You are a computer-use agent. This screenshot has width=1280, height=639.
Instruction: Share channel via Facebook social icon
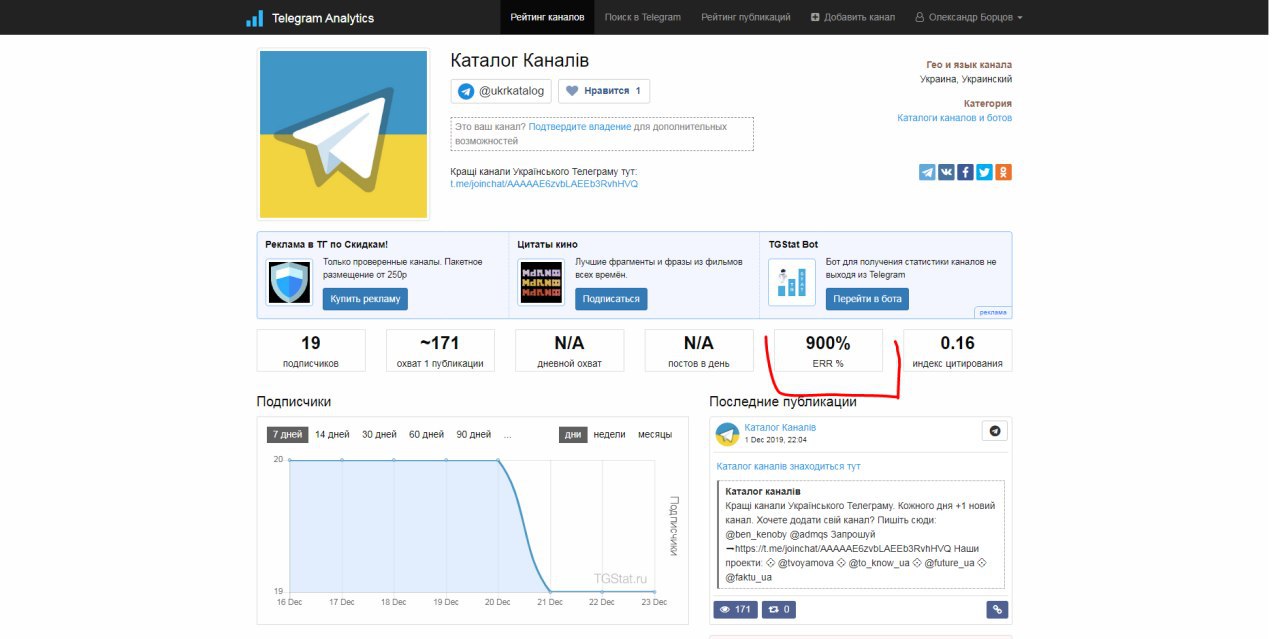(x=965, y=172)
